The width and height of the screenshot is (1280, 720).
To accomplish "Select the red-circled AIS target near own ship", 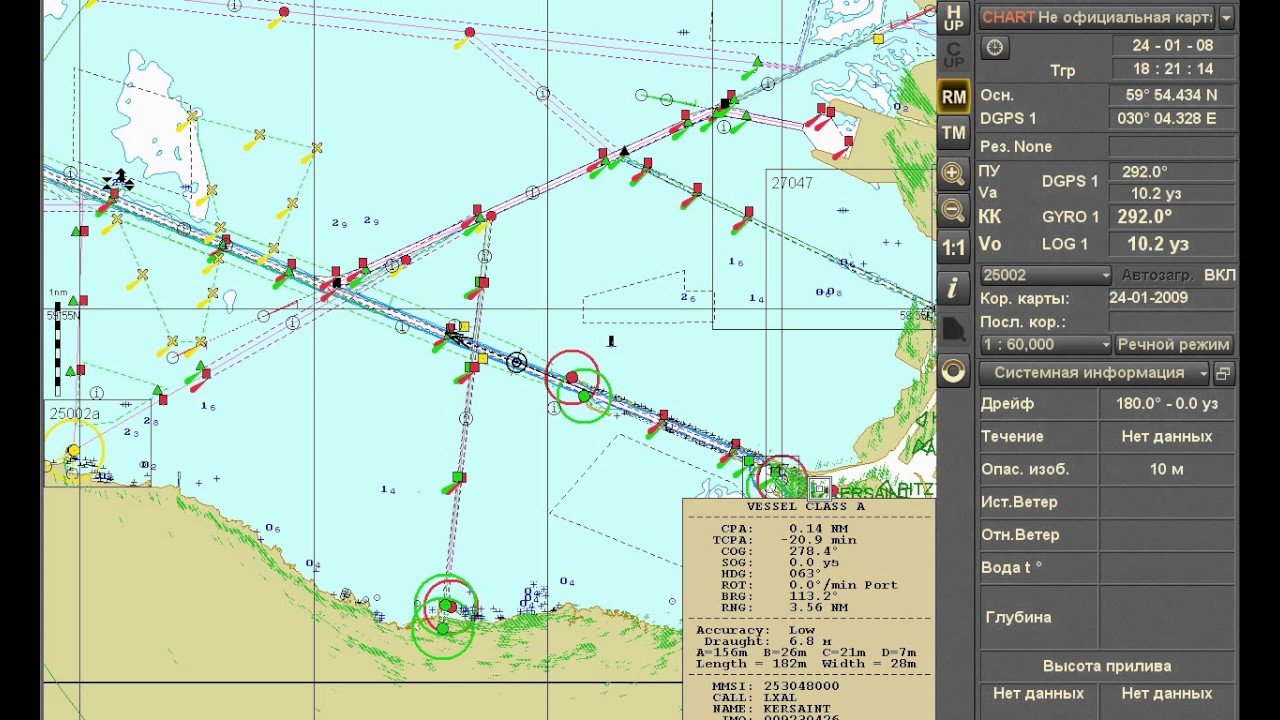I will 572,377.
